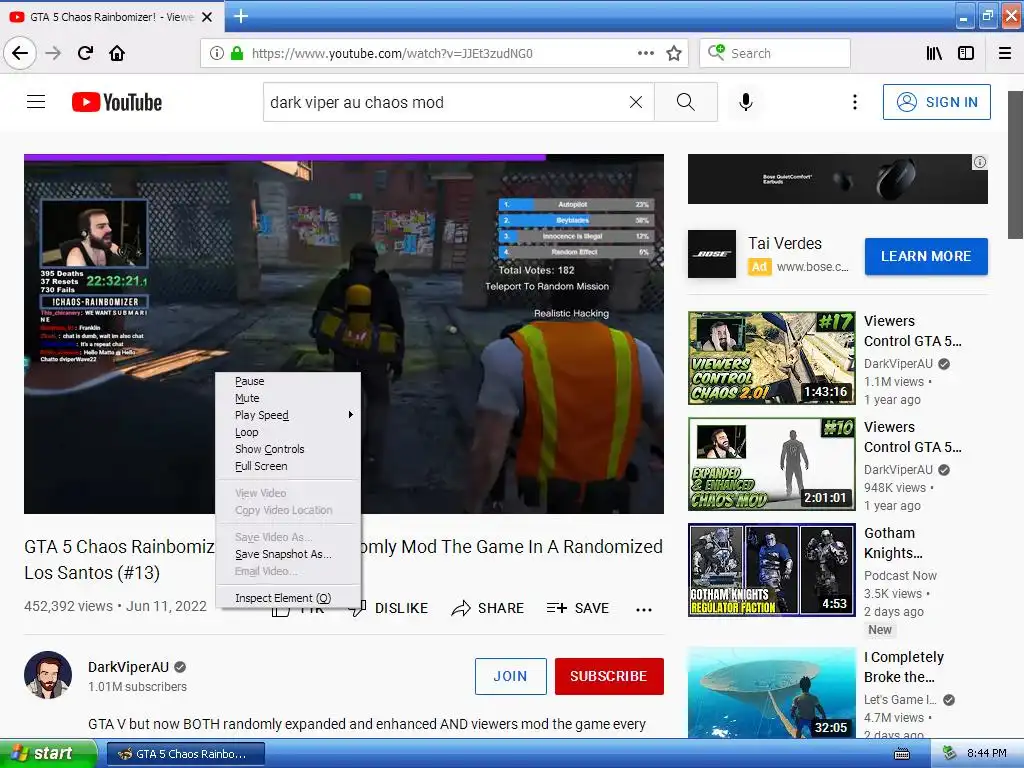Click the ad info icon on Bose banner

(x=980, y=162)
